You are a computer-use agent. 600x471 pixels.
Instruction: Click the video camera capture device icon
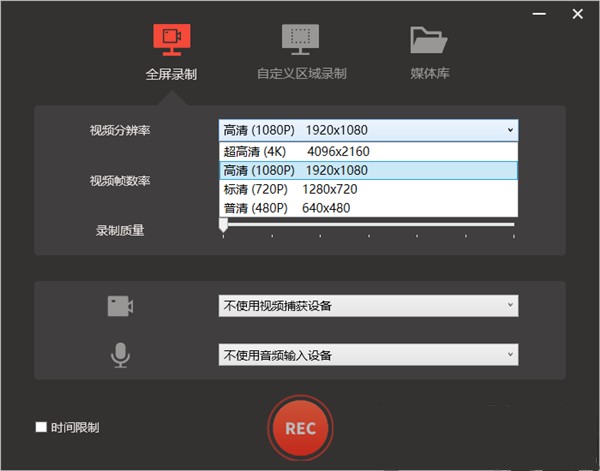(x=120, y=306)
